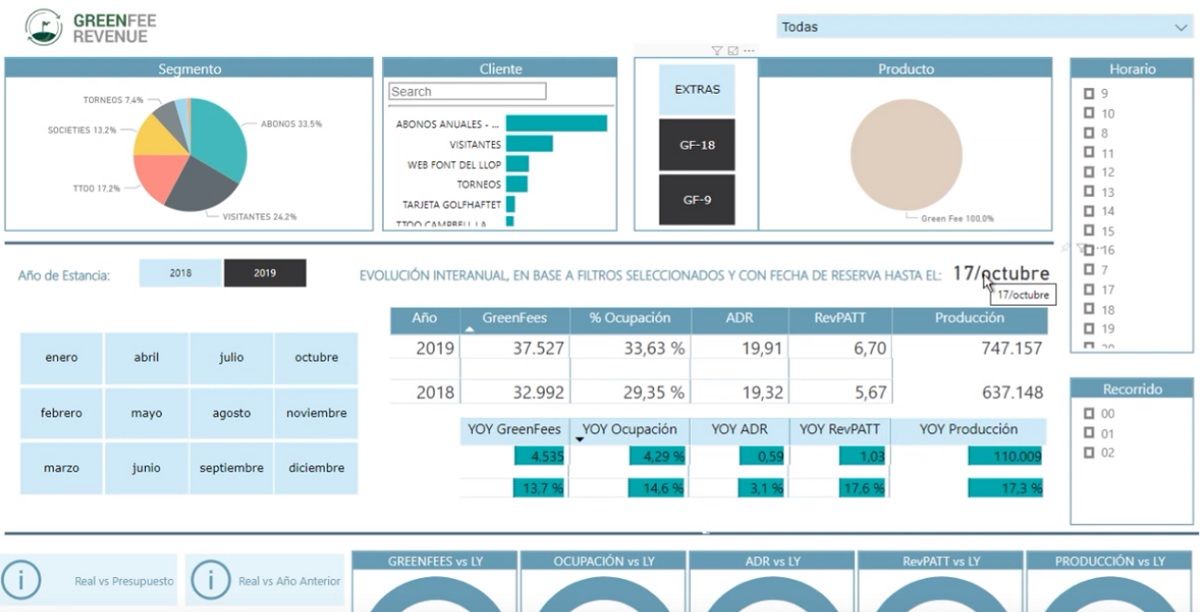Click the info icon beside Real vs Presupuesto
This screenshot has height=612, width=1200.
coord(21,581)
